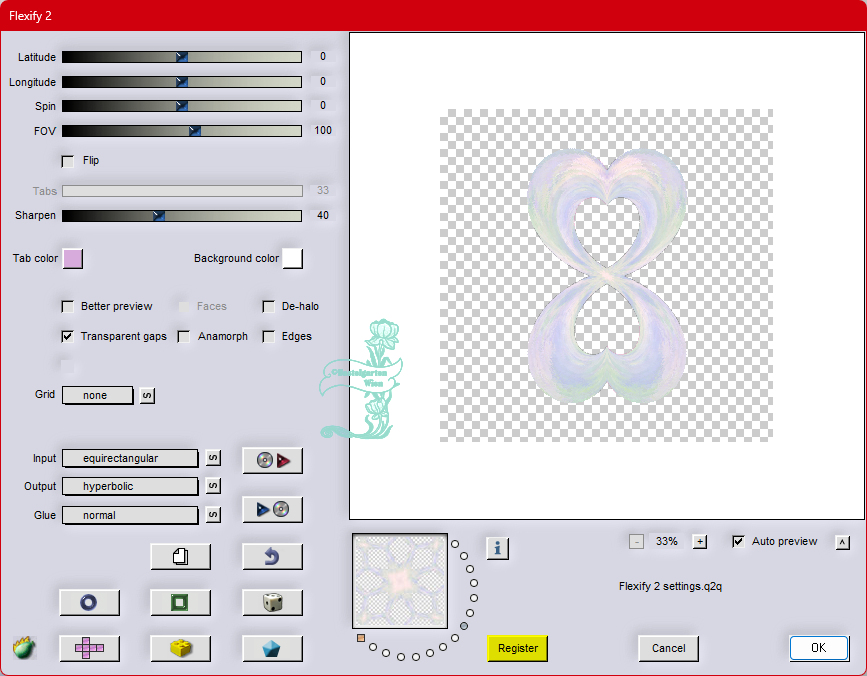Click the load settings disc button
The width and height of the screenshot is (867, 676).
coord(272,460)
